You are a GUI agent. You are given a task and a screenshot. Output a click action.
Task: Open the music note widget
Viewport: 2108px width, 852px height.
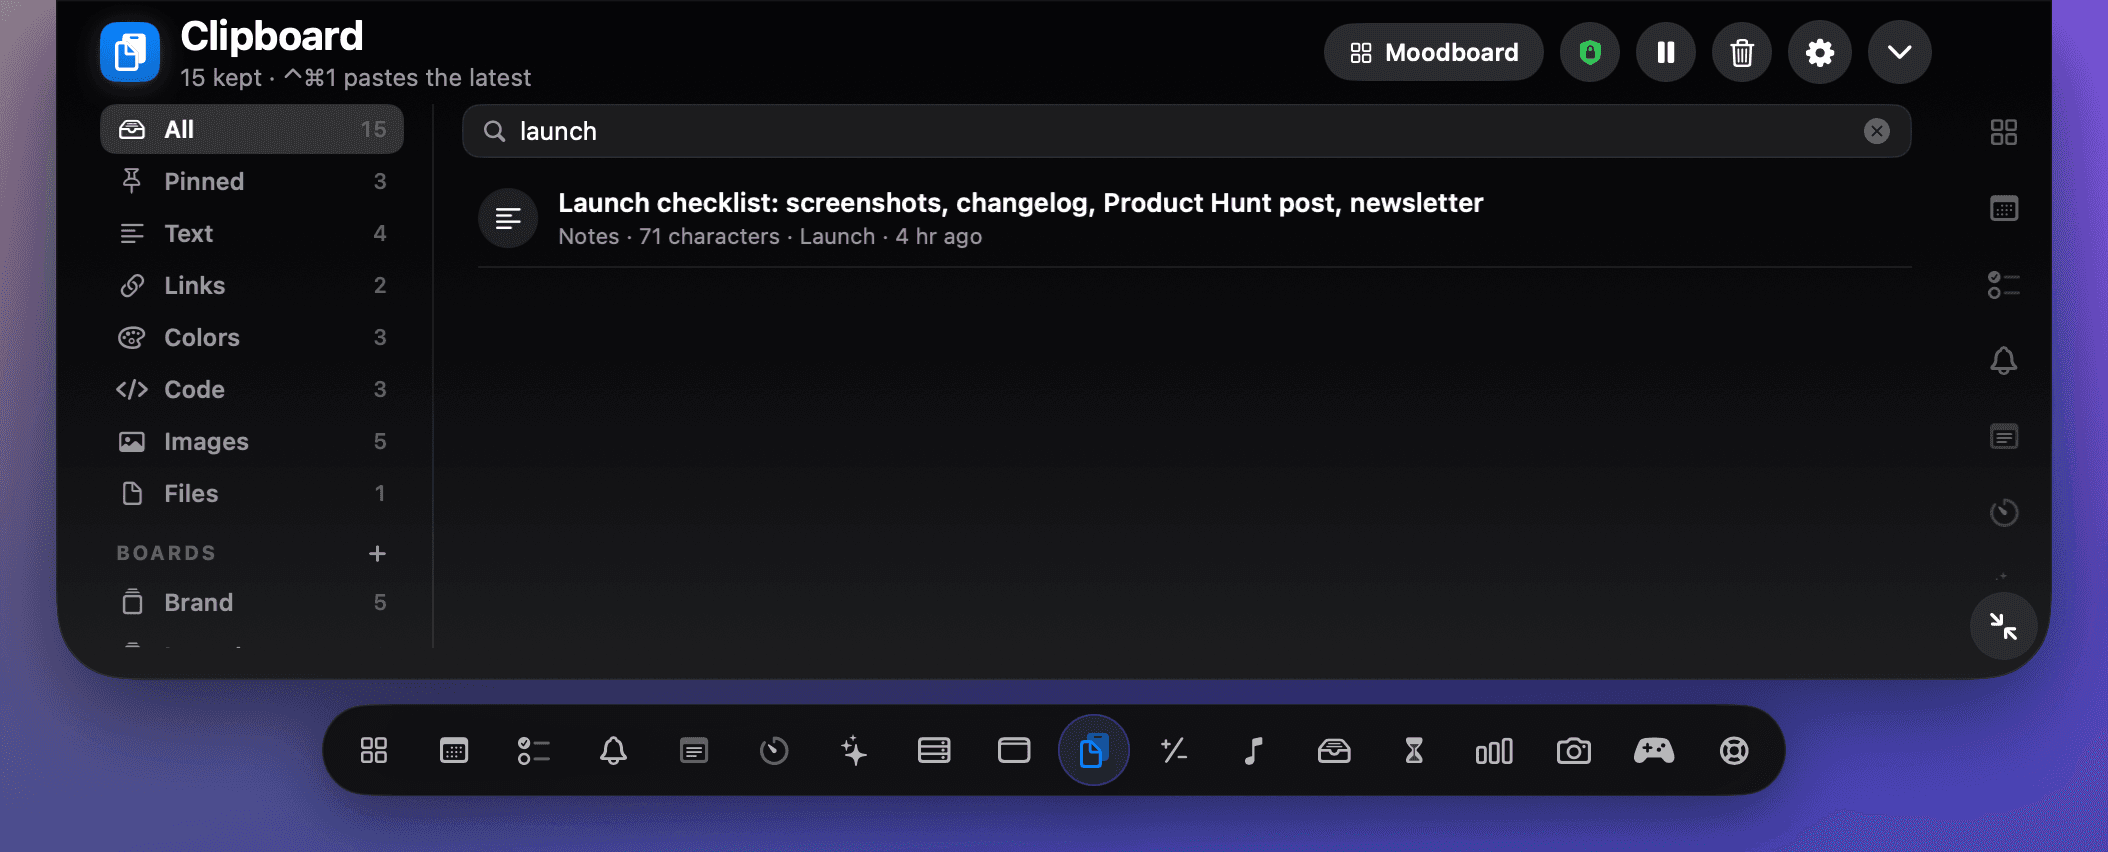tap(1254, 751)
